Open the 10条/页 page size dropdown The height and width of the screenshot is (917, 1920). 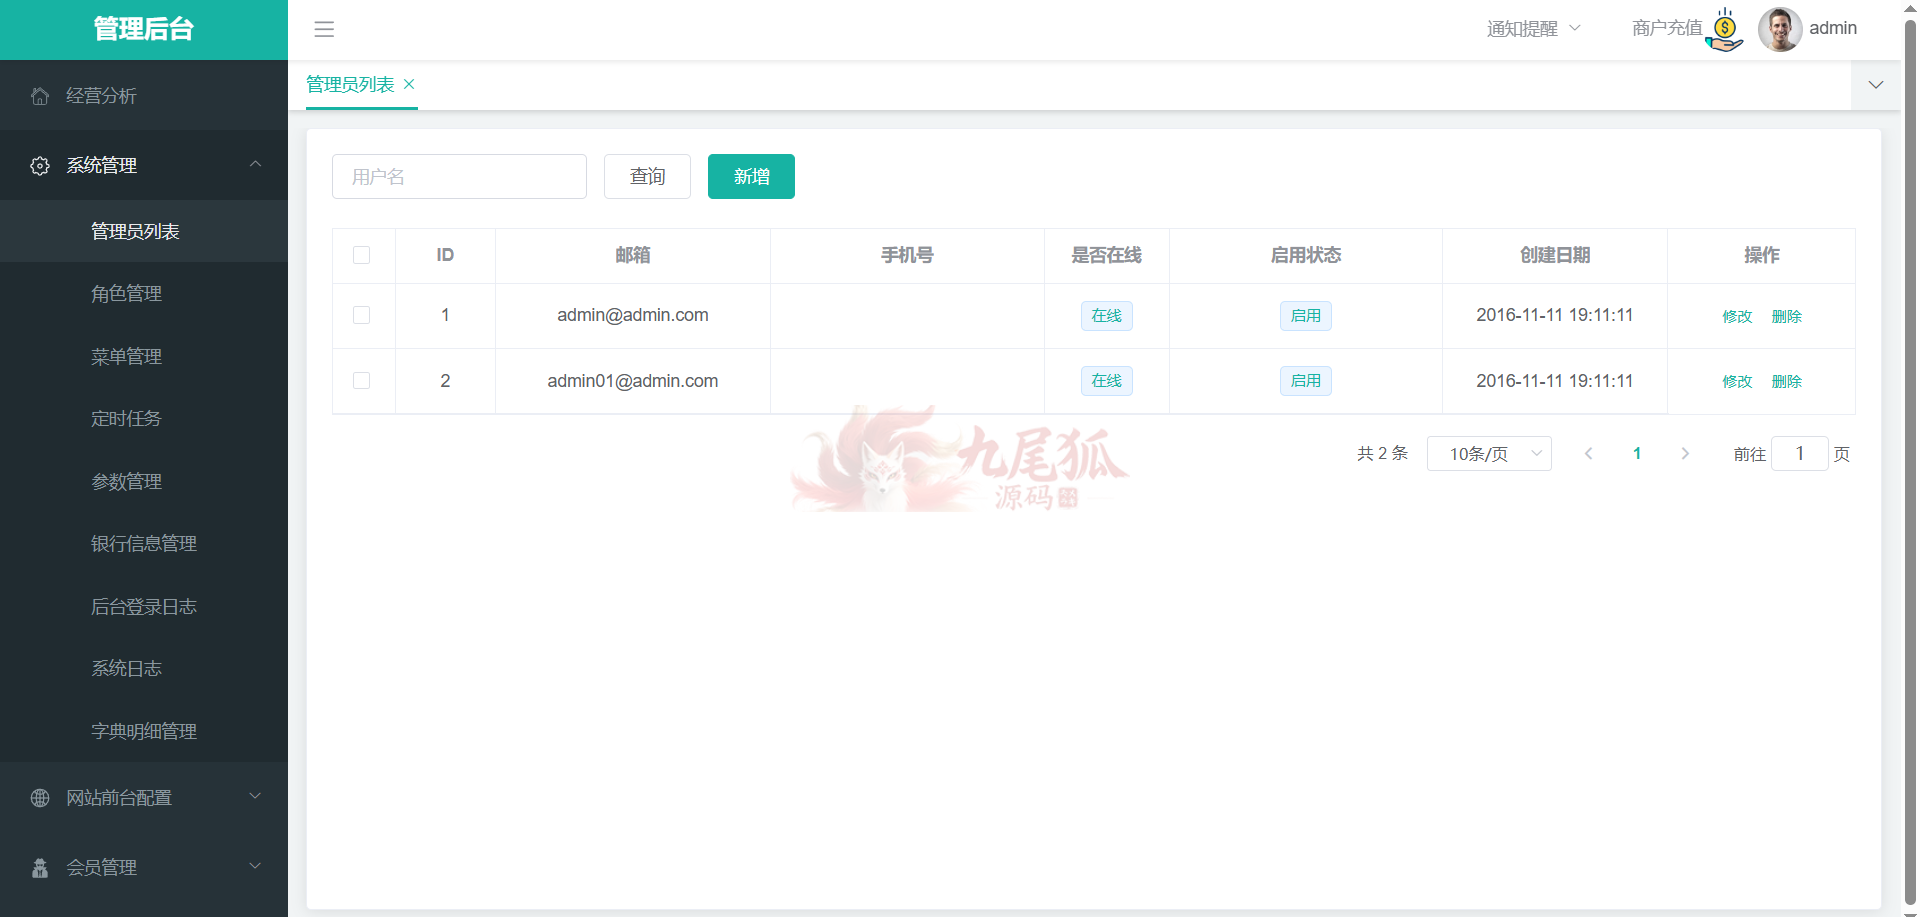pos(1488,454)
